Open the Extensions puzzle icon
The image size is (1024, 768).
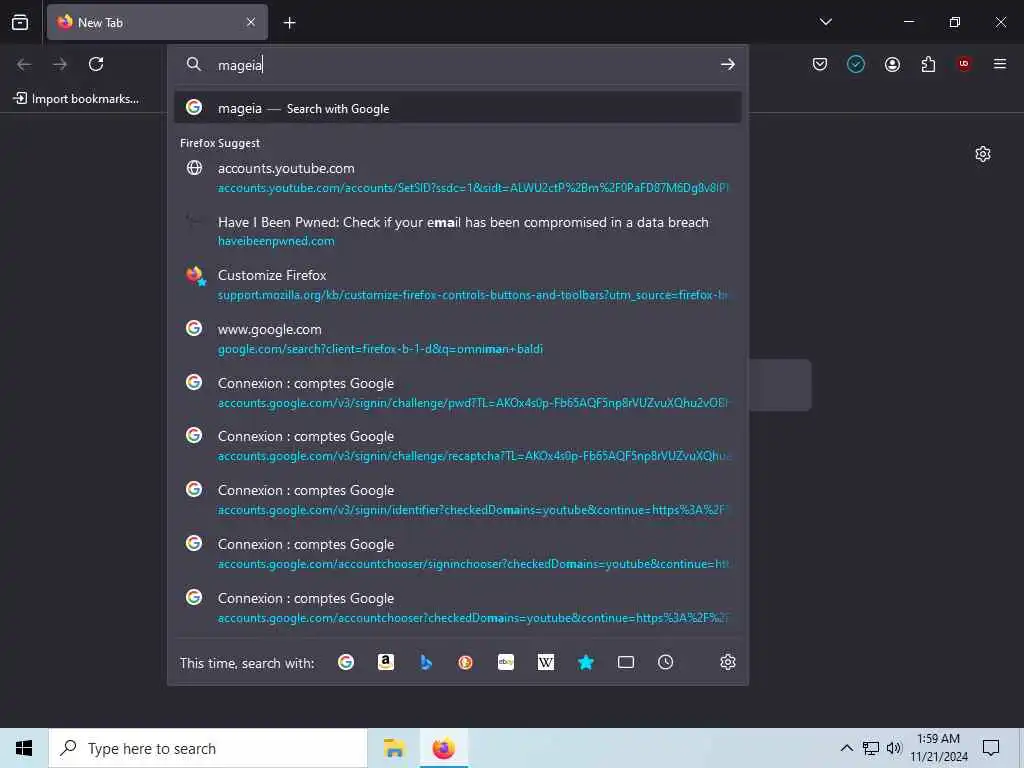tap(928, 64)
